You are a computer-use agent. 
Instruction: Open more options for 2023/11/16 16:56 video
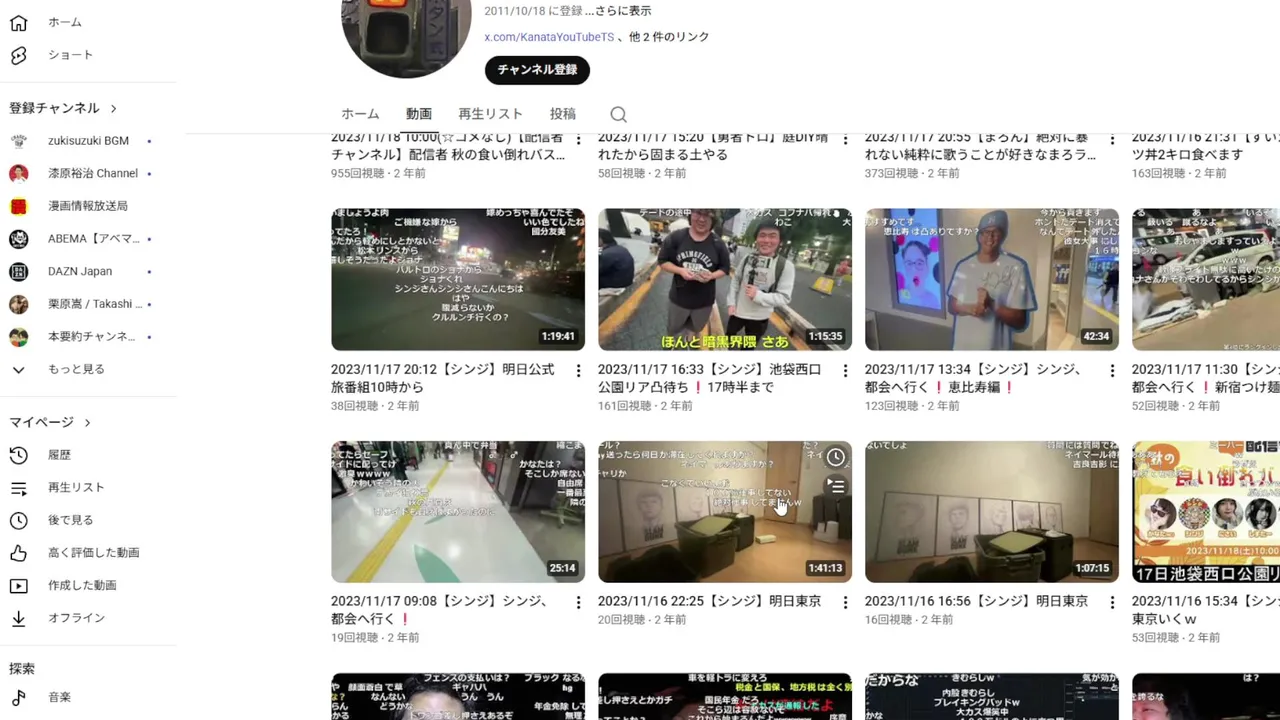point(1112,603)
